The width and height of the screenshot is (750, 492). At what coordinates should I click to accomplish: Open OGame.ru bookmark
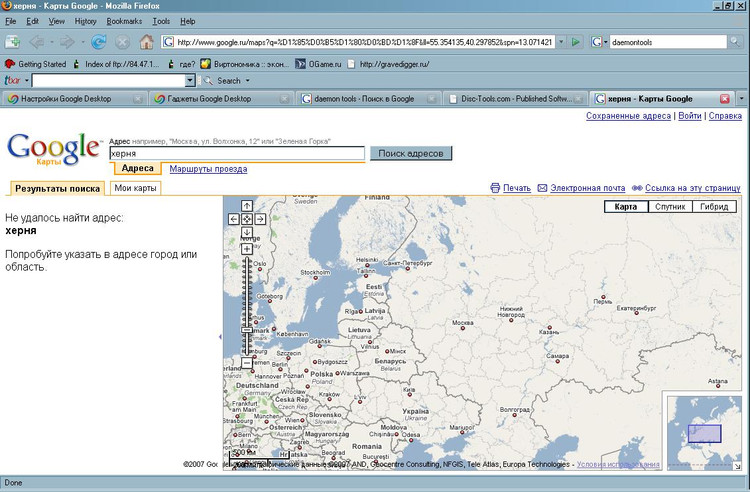[x=318, y=64]
